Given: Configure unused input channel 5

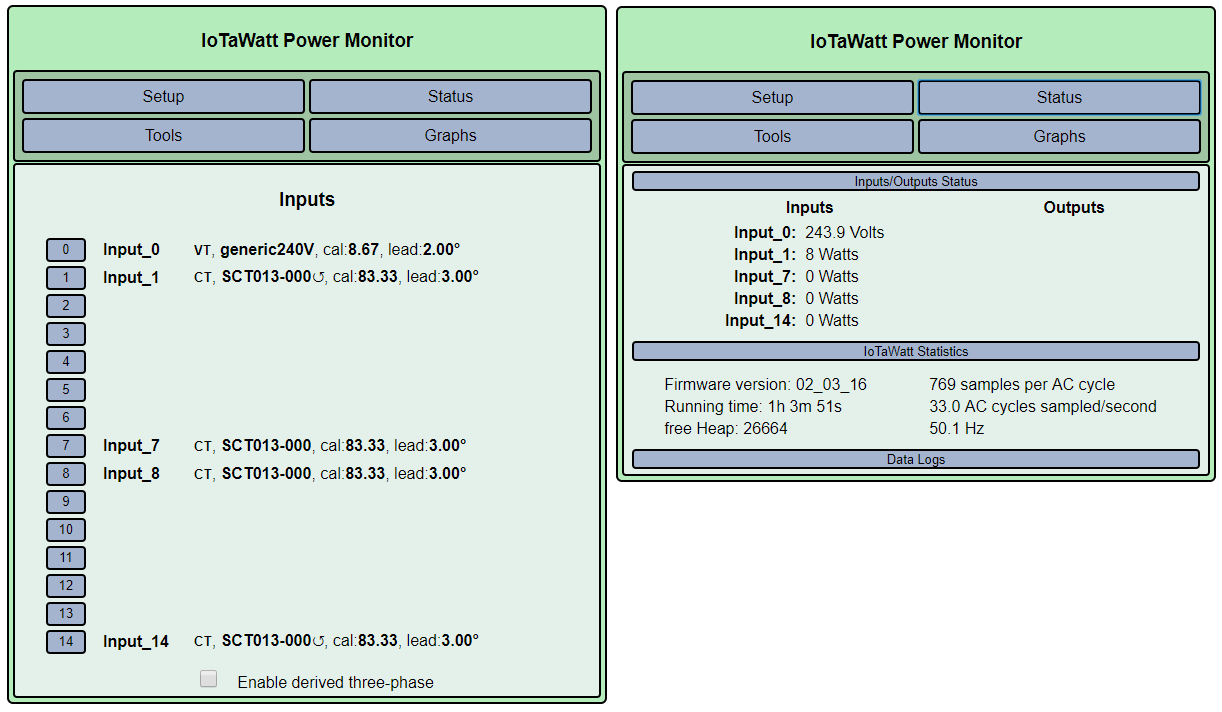Looking at the screenshot, I should pyautogui.click(x=66, y=390).
